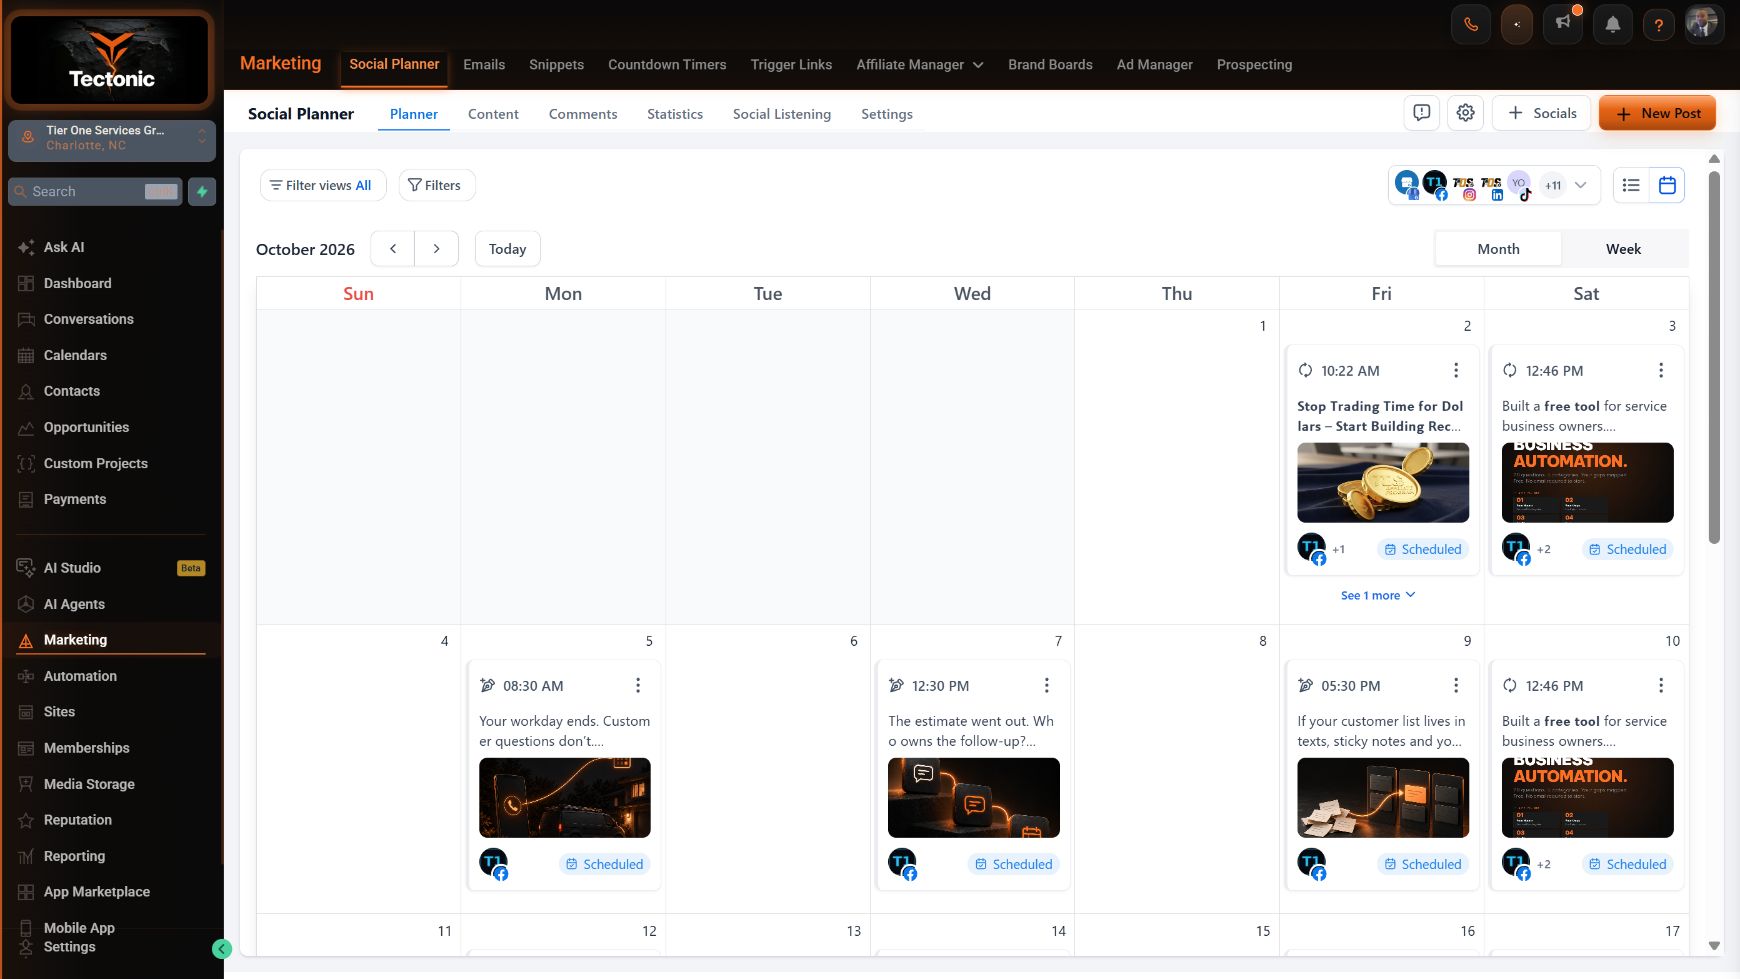Viewport: 1740px width, 979px height.
Task: Open the Emails menu item
Action: [x=484, y=64]
